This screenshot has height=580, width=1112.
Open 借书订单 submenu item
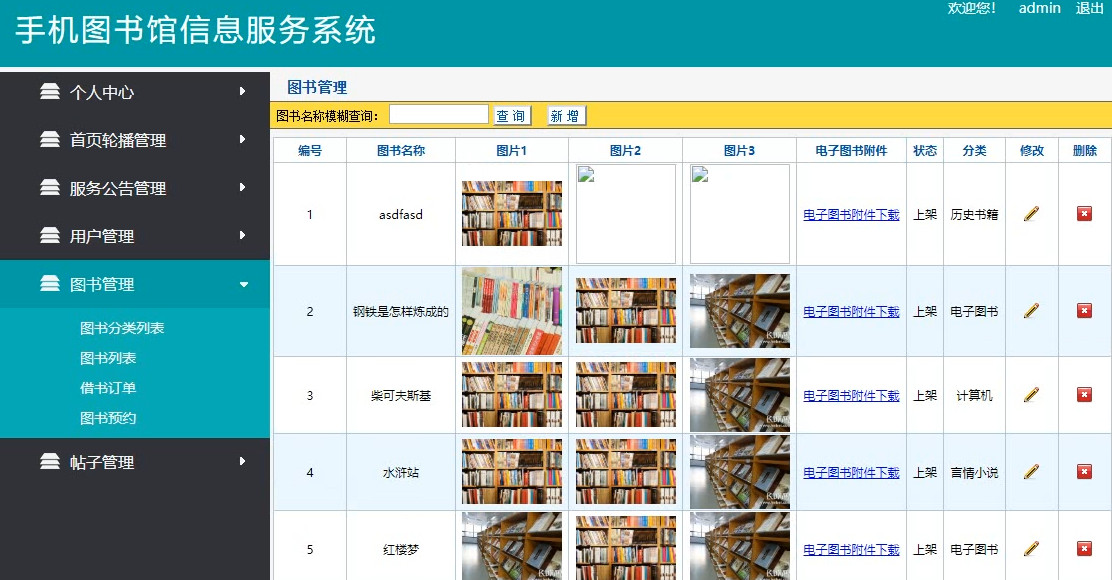coord(108,388)
